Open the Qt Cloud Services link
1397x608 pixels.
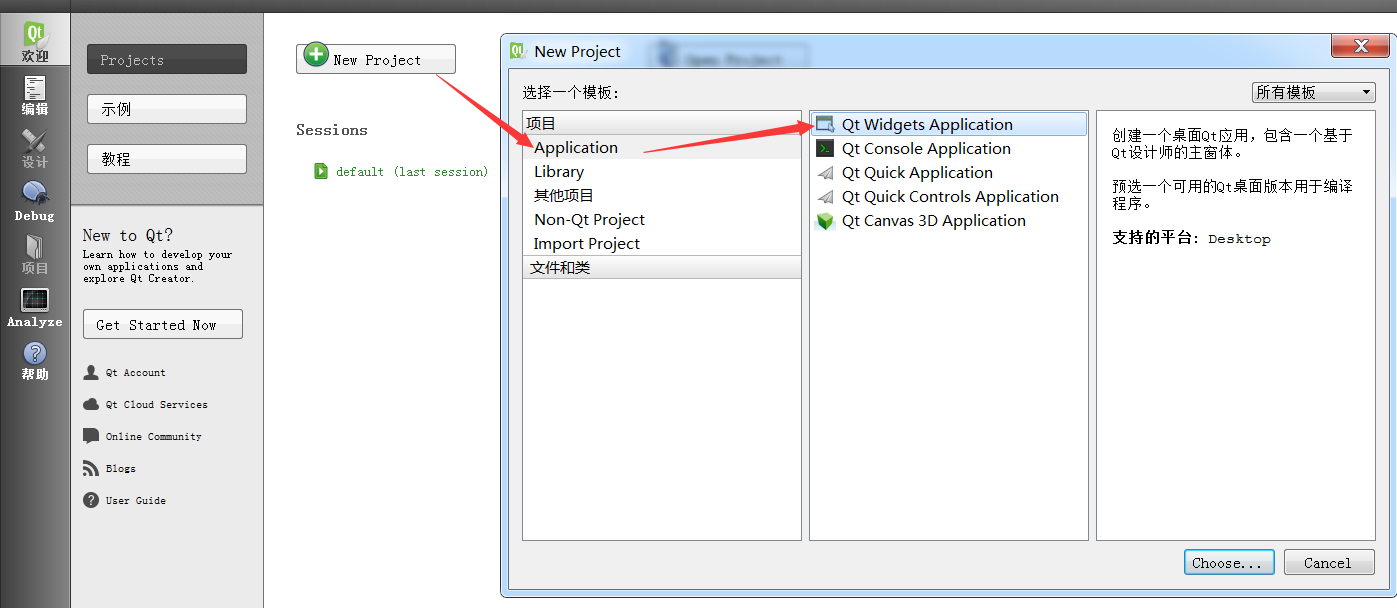[156, 404]
